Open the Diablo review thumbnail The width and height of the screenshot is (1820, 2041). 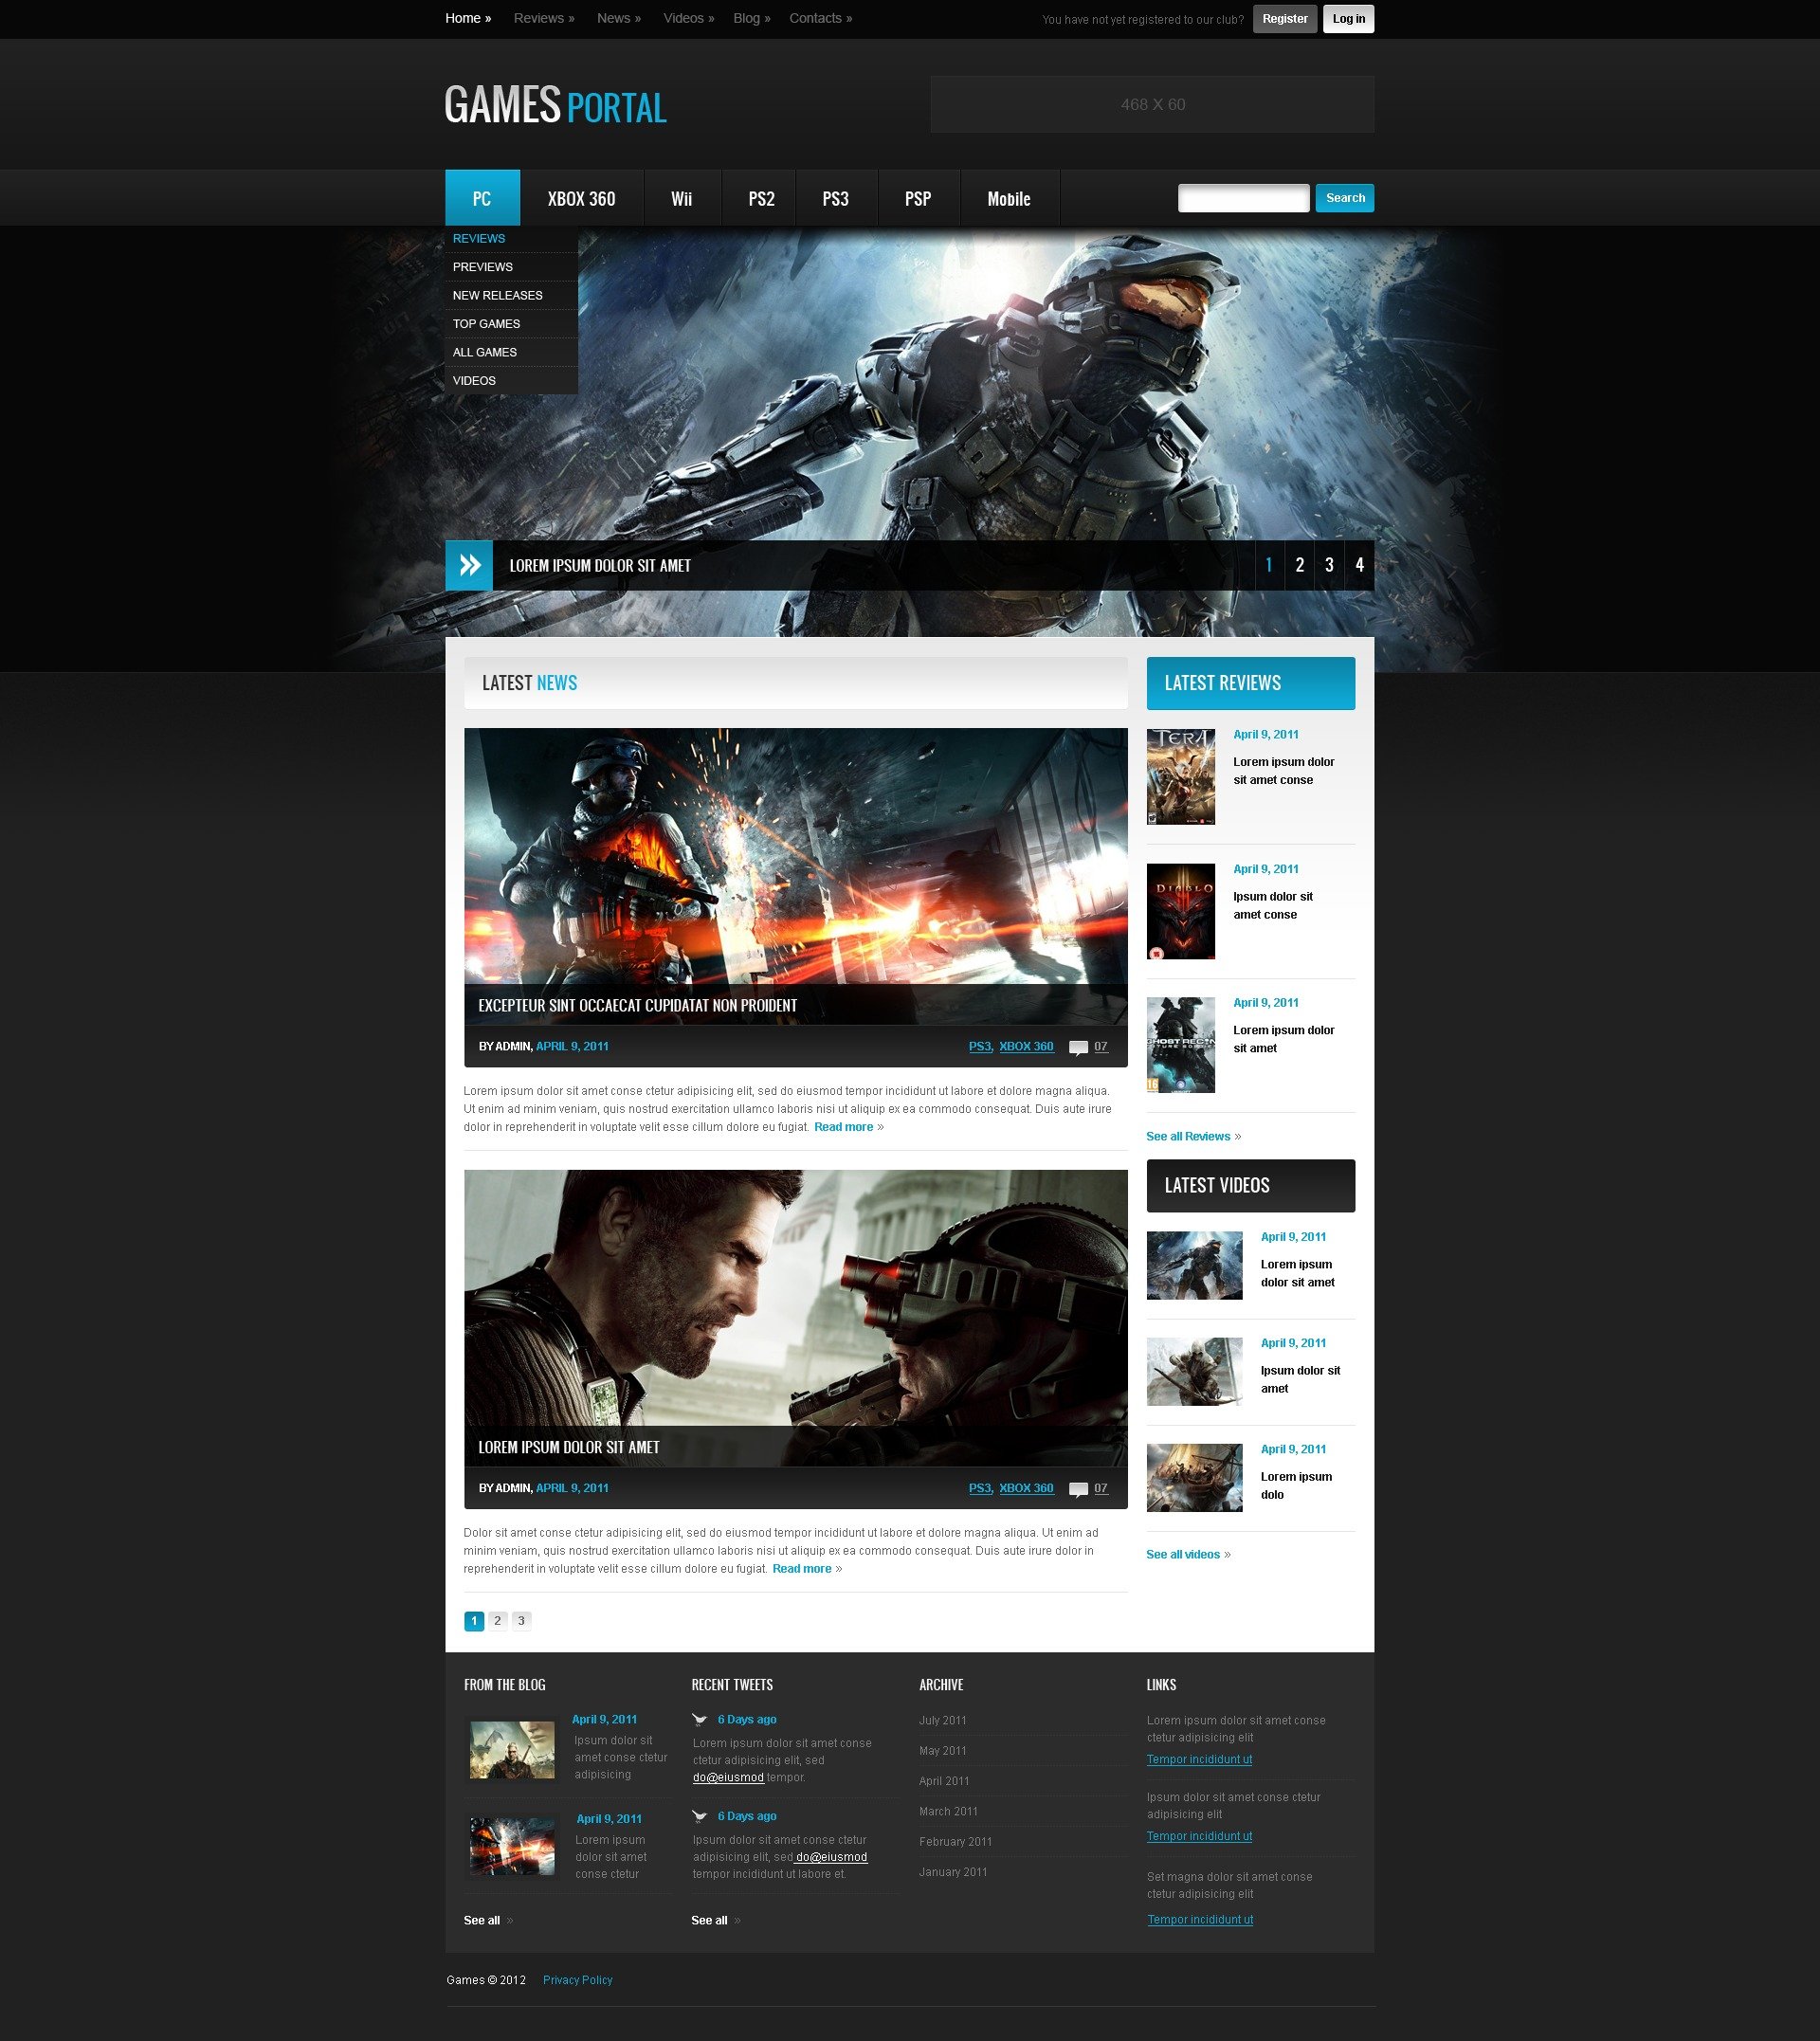(x=1180, y=911)
